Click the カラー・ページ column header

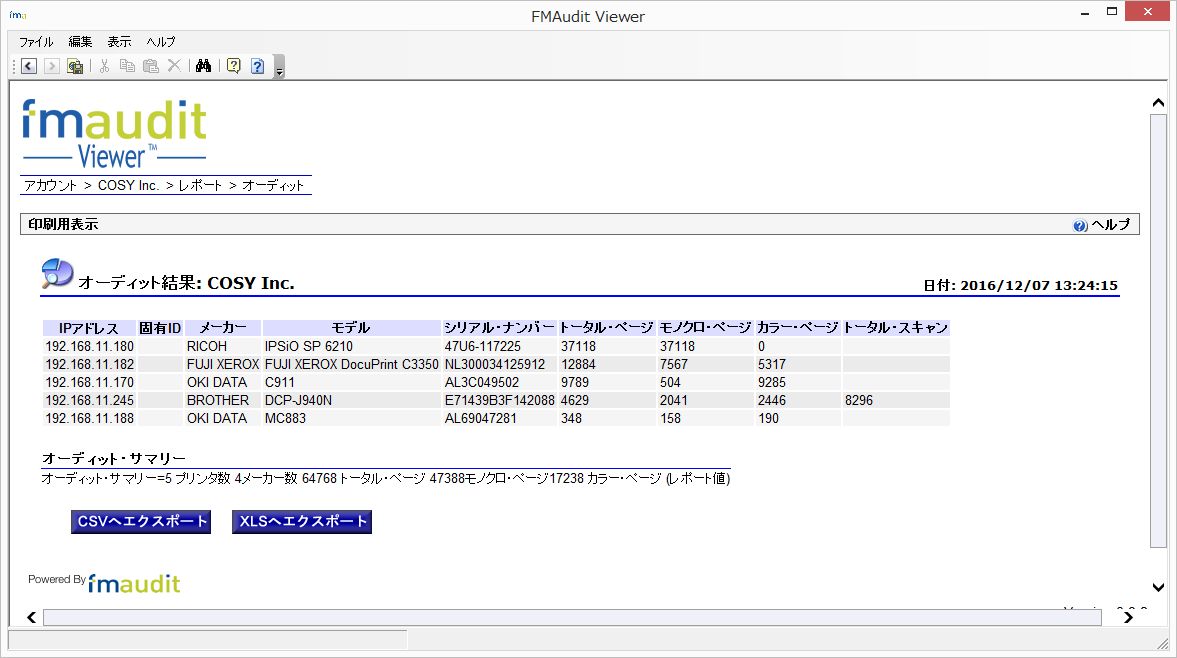click(798, 328)
